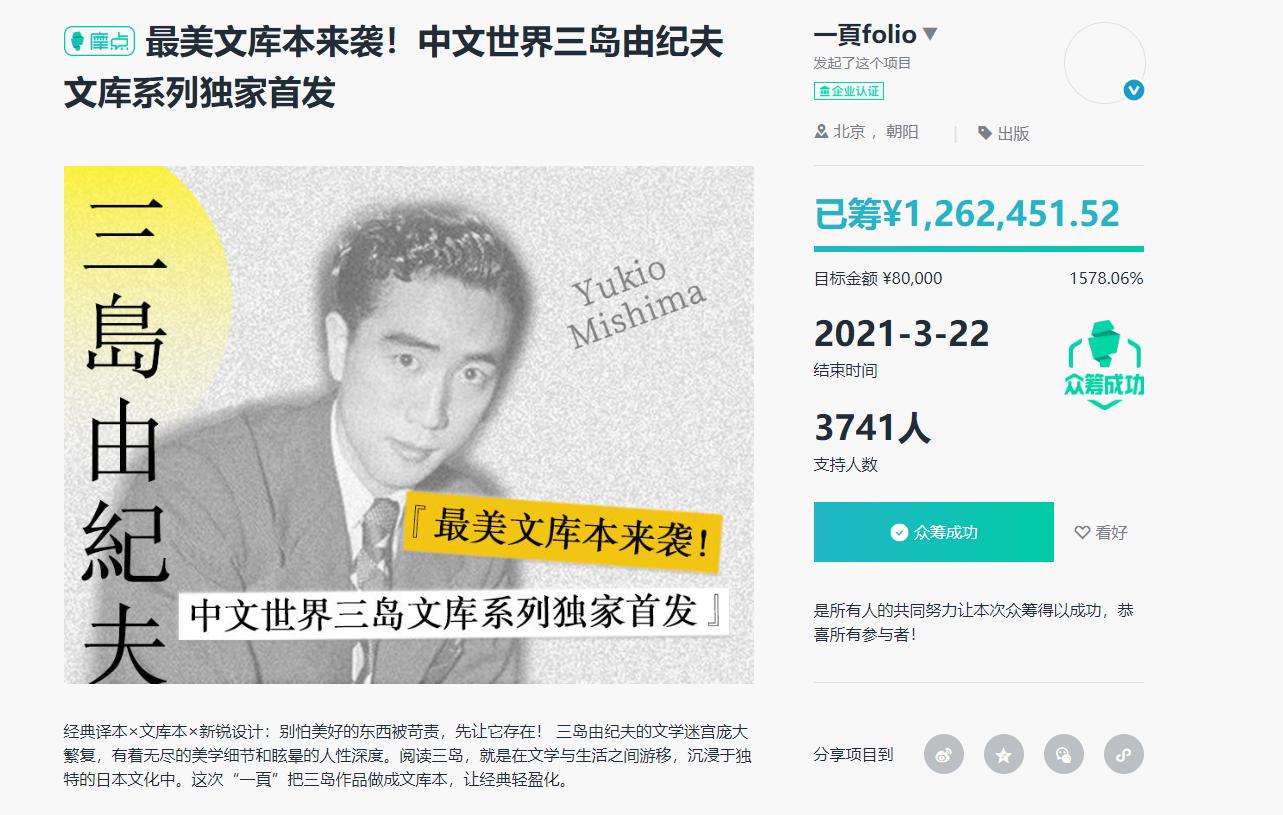
Task: Click the blue verified checkmark on avatar
Action: pos(1134,90)
